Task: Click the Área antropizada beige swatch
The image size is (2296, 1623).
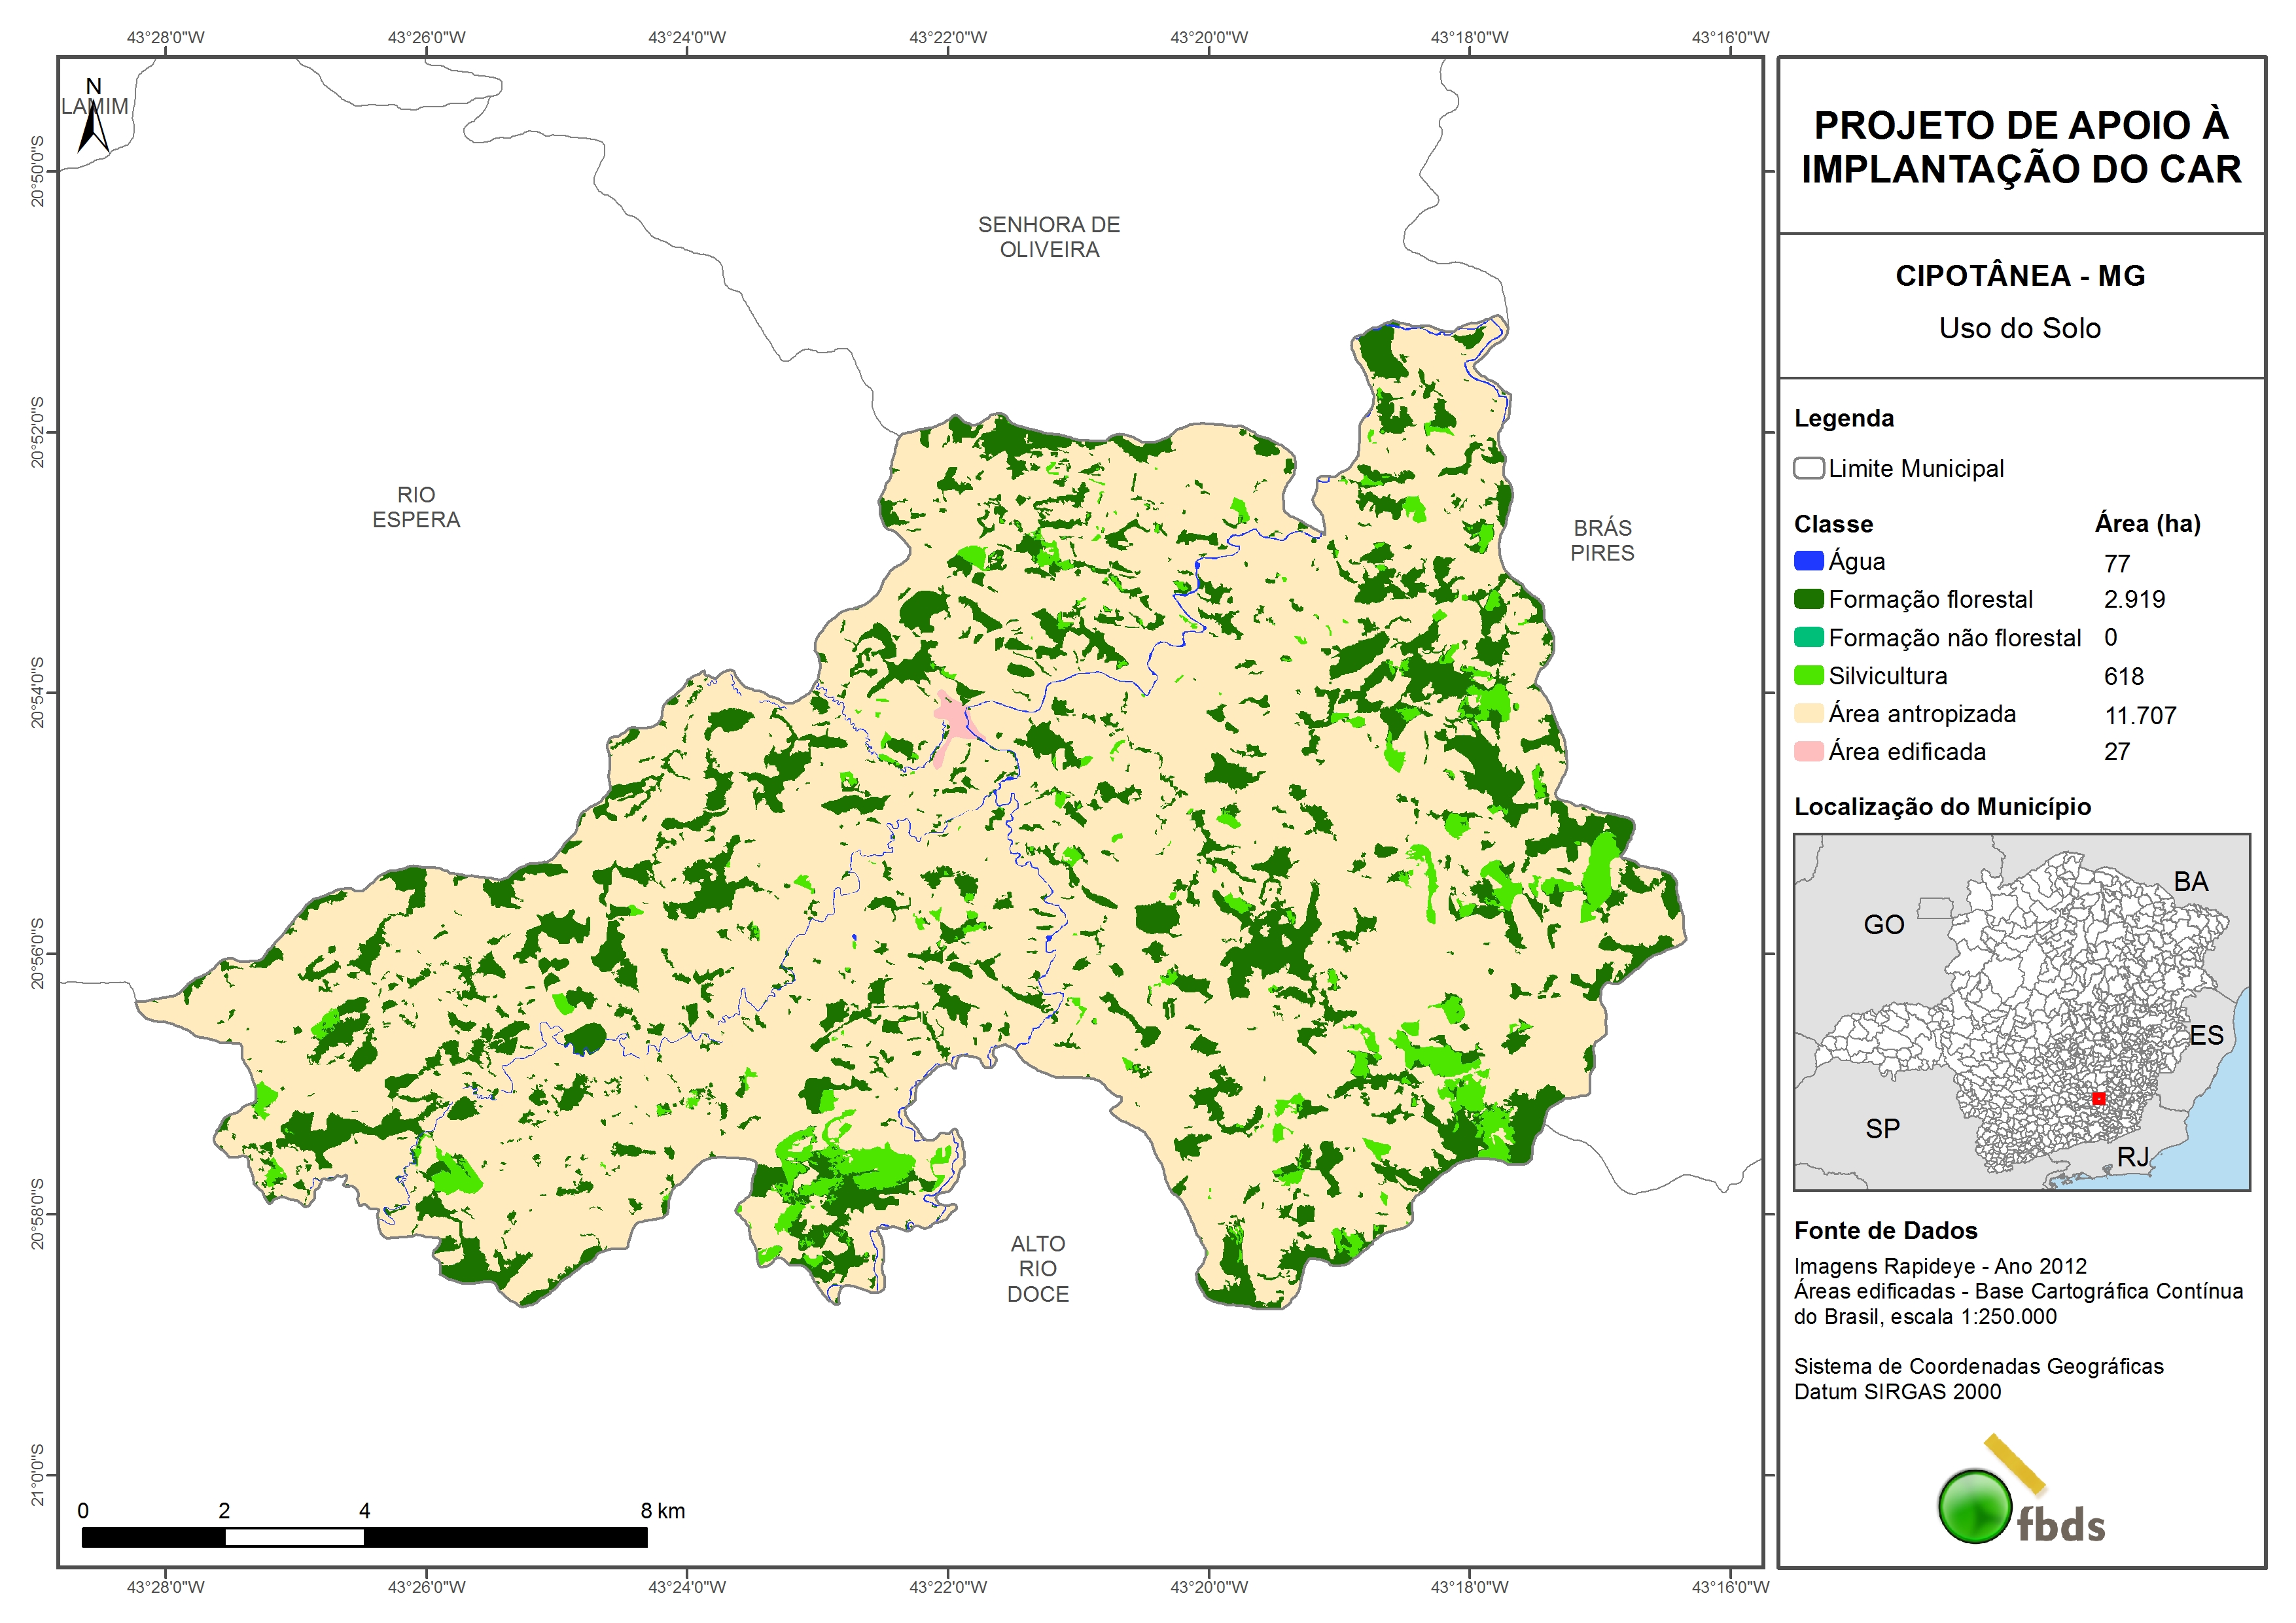Action: [1808, 713]
